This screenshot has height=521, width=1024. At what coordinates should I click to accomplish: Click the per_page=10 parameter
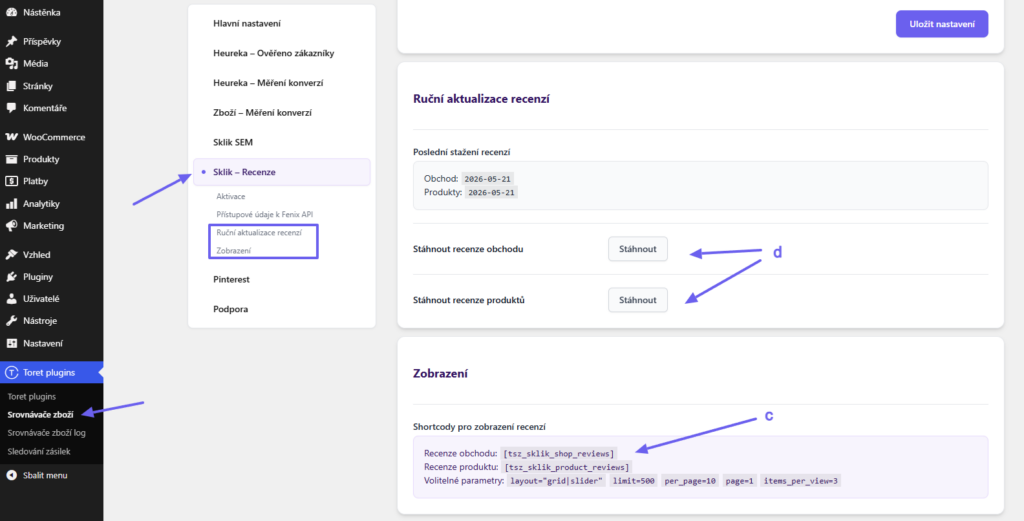[690, 481]
